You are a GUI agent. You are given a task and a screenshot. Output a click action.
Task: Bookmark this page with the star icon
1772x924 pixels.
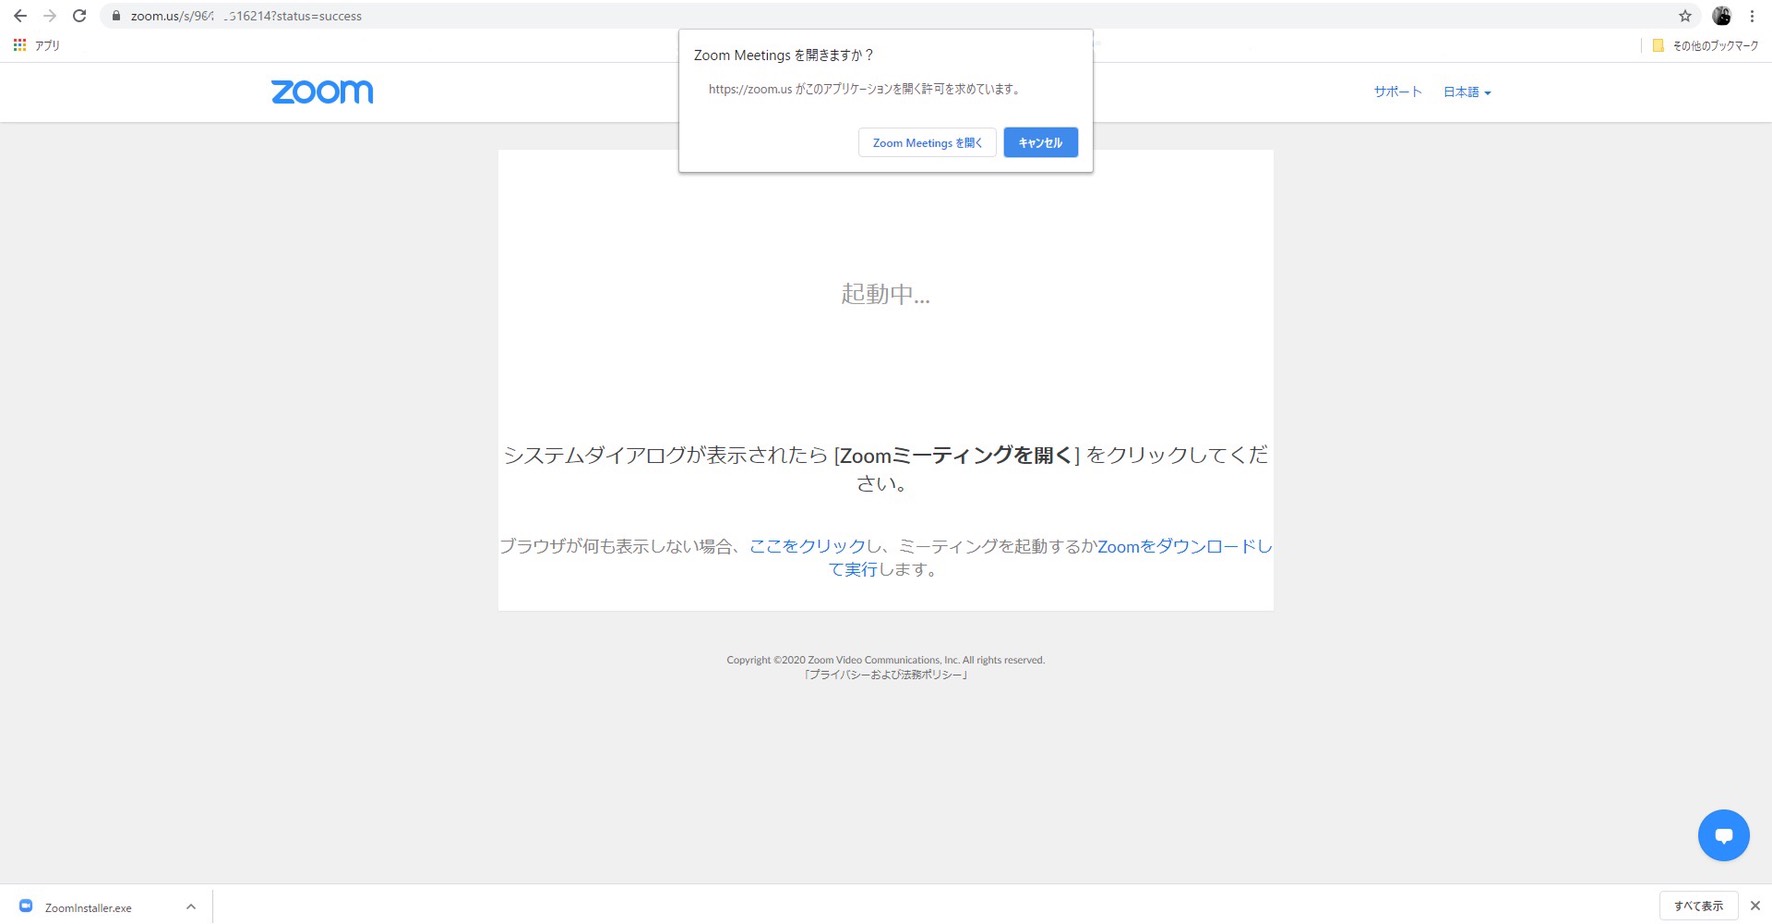click(1685, 16)
